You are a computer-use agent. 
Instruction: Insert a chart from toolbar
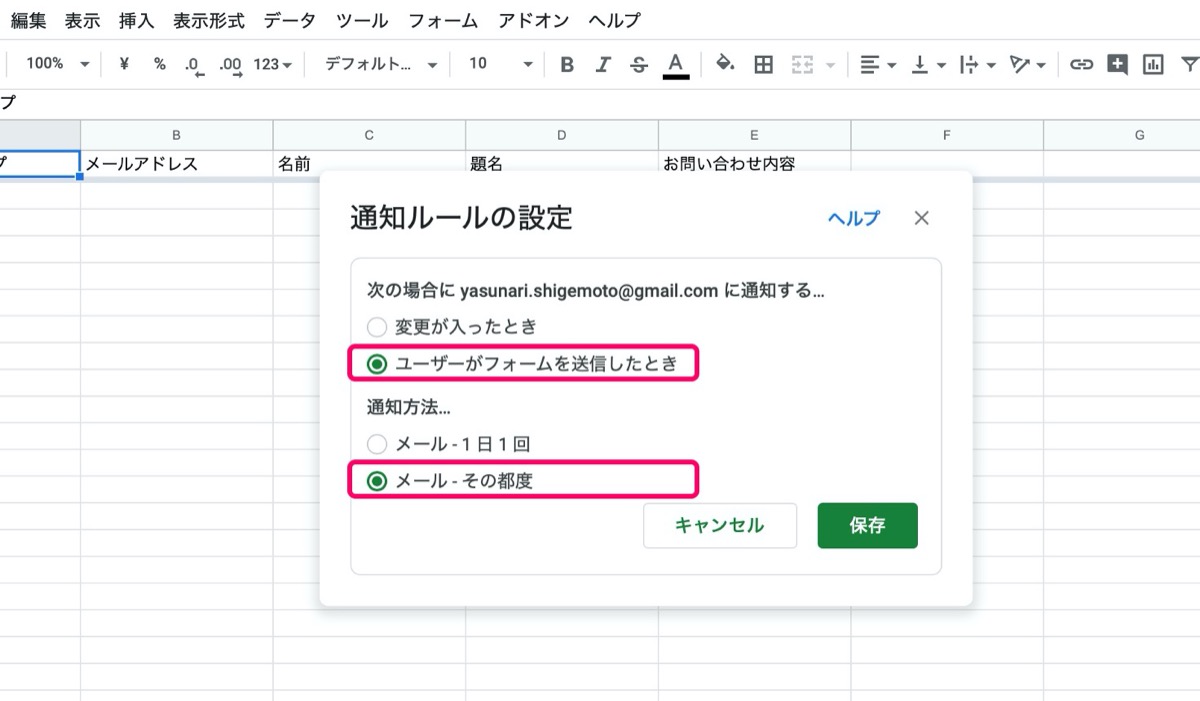pos(1153,65)
